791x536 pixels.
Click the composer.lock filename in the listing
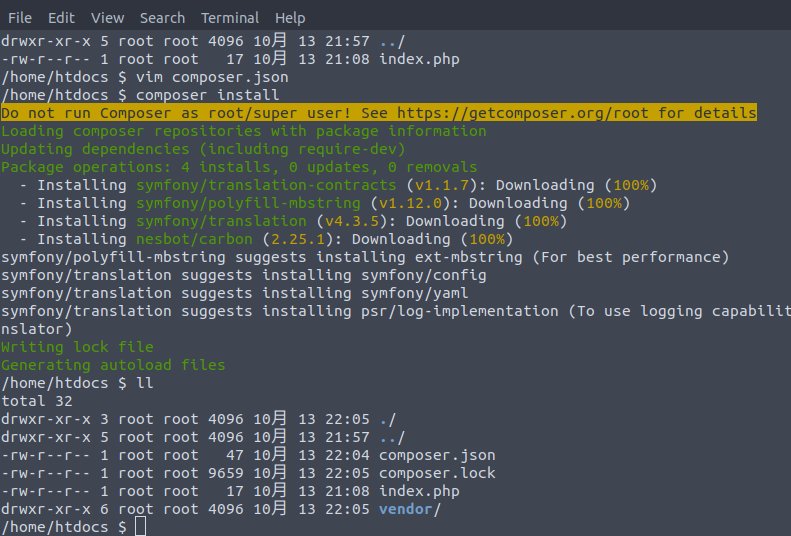click(437, 473)
